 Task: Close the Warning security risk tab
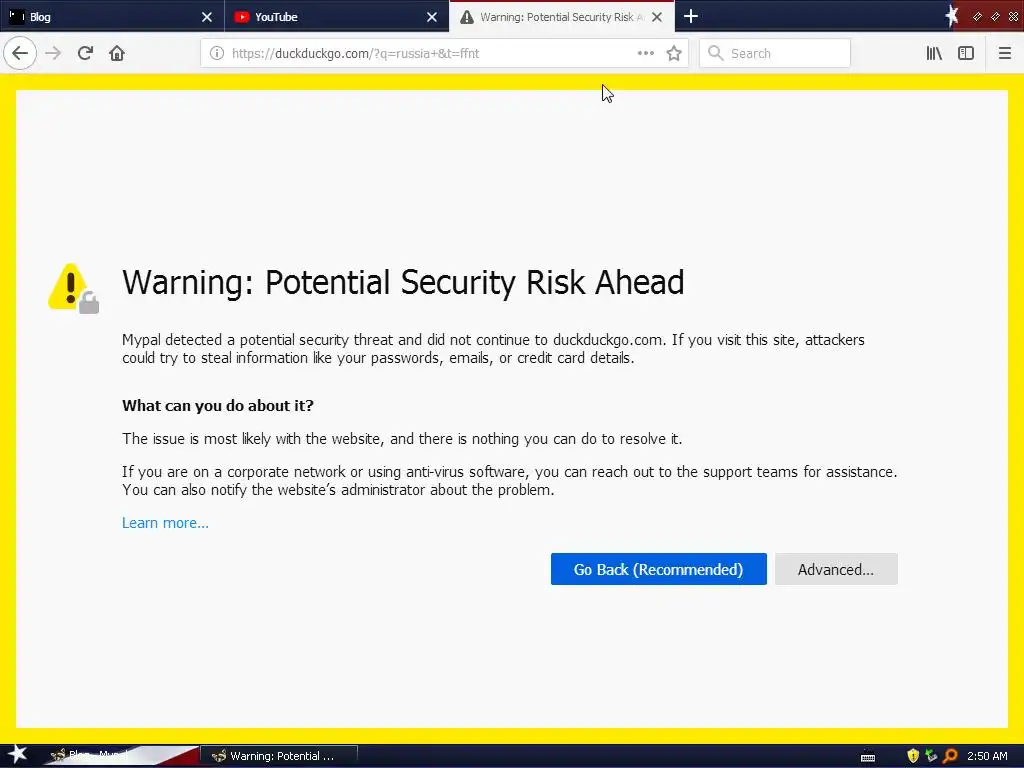point(657,17)
